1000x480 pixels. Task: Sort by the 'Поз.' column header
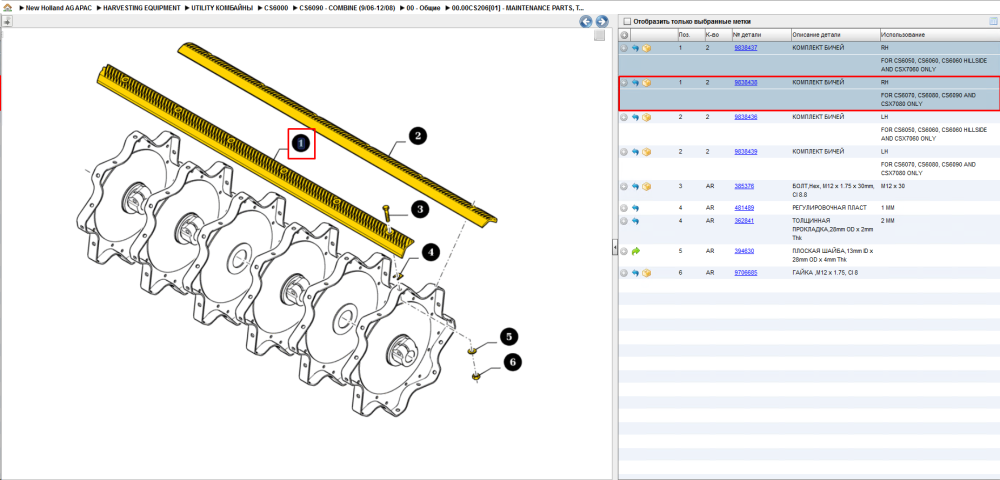[690, 34]
